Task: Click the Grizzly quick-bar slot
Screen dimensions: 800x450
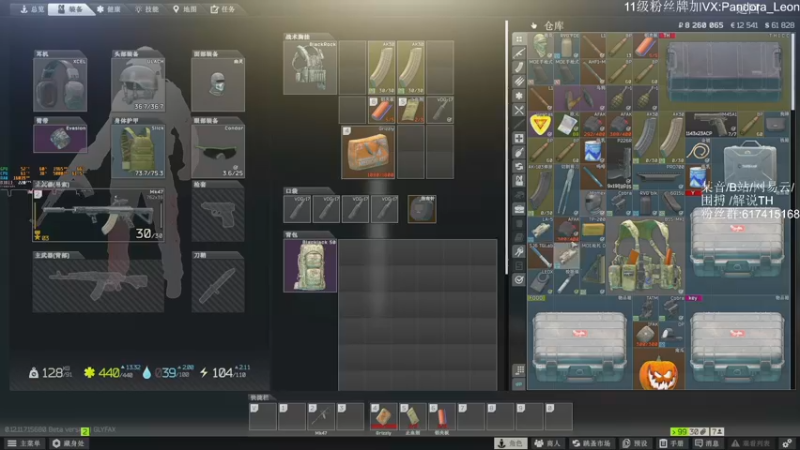Action: [383, 416]
